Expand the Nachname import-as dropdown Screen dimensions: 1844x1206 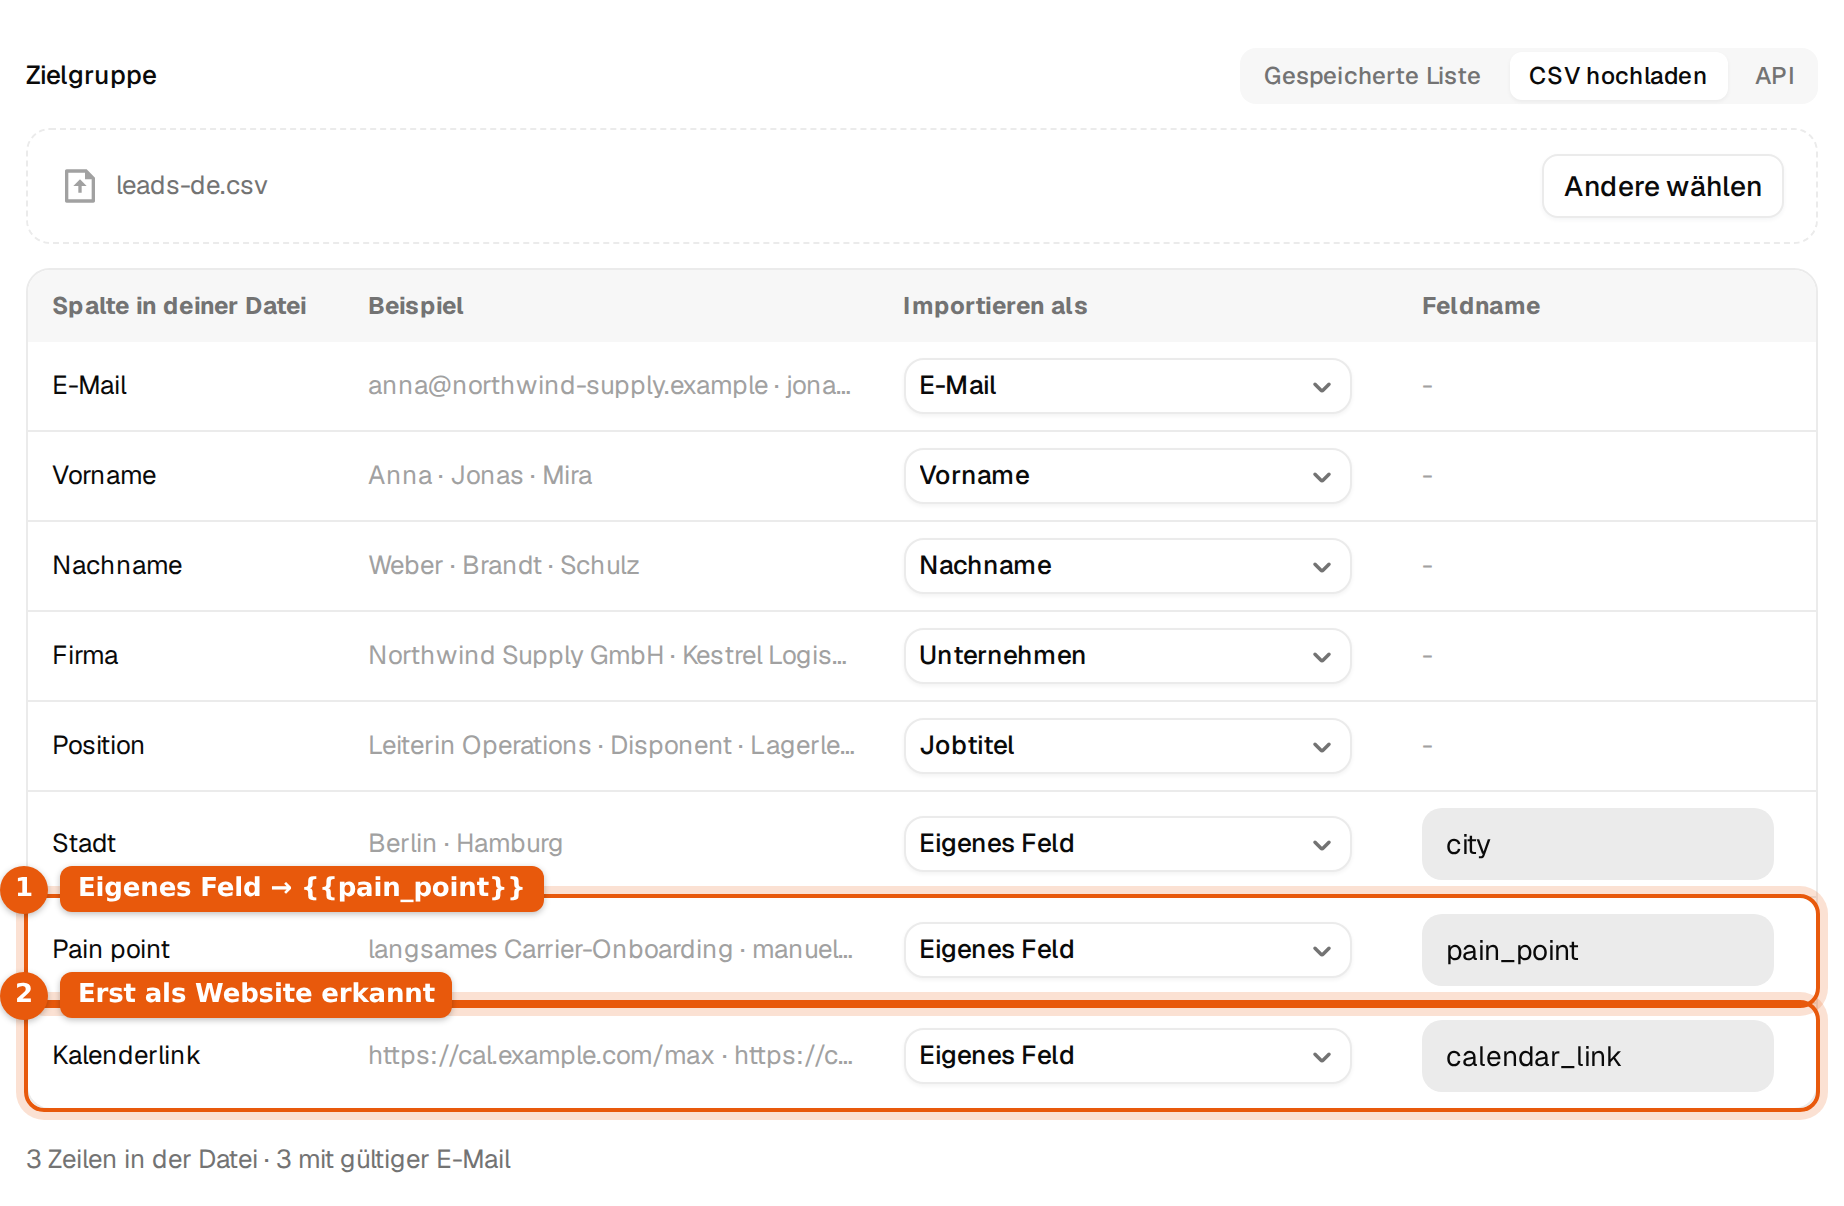click(x=1127, y=566)
